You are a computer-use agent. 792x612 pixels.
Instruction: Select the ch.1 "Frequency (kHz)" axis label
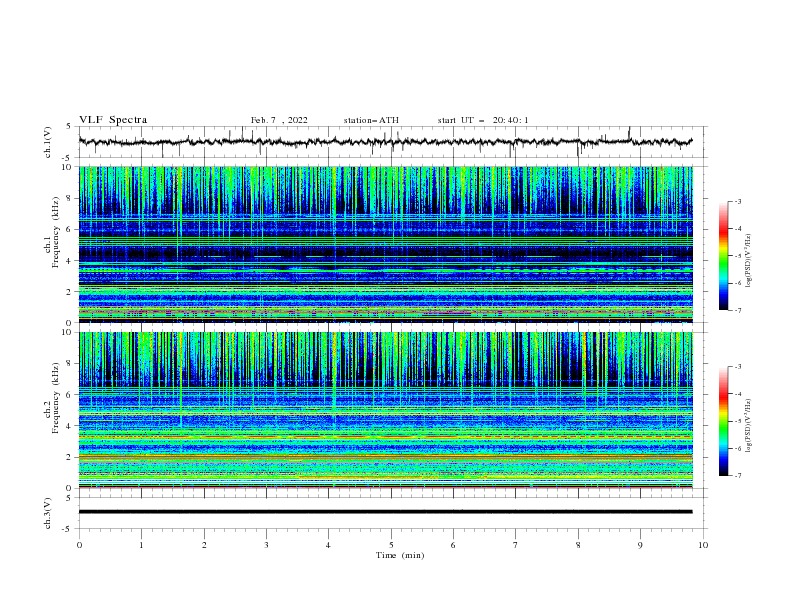(x=56, y=232)
